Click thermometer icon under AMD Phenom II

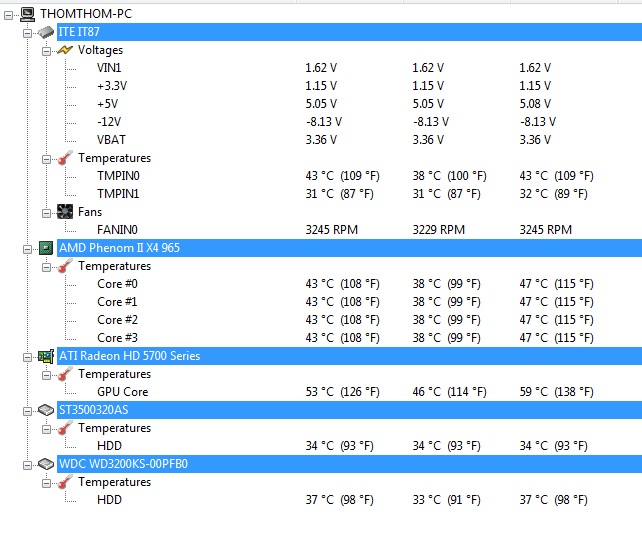pos(65,266)
